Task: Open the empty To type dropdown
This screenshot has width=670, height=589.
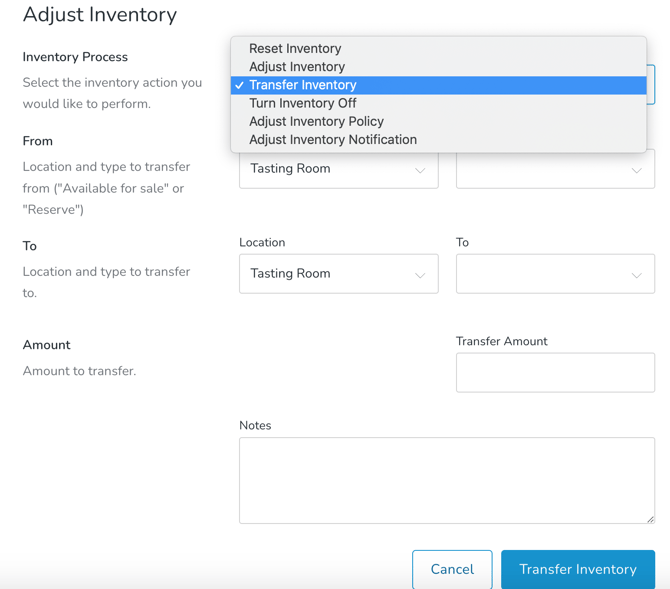Action: coord(555,274)
